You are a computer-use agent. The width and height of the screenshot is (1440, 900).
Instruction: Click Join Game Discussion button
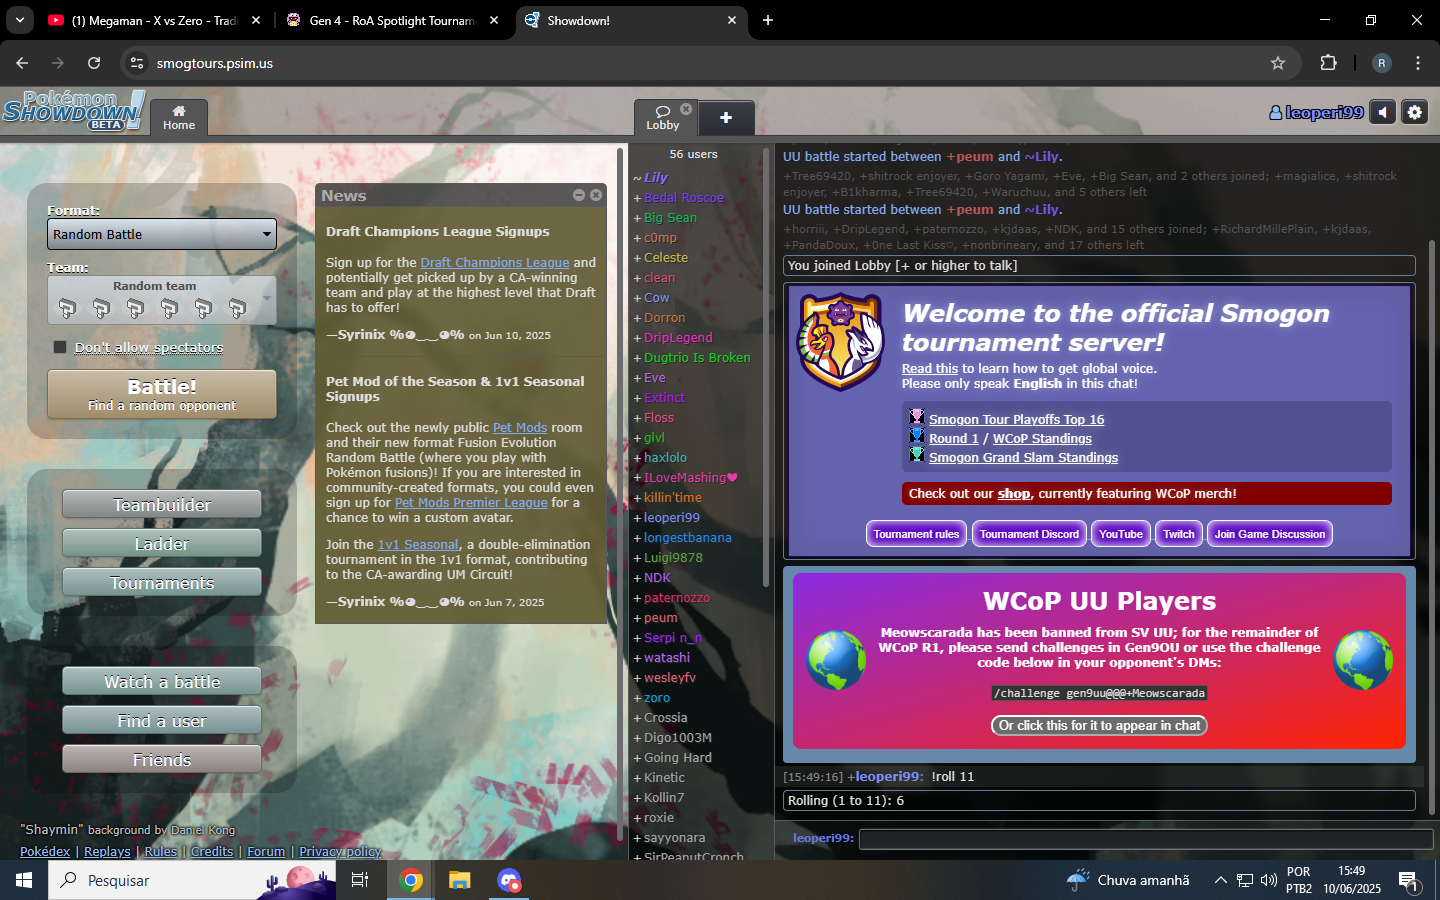point(1270,534)
